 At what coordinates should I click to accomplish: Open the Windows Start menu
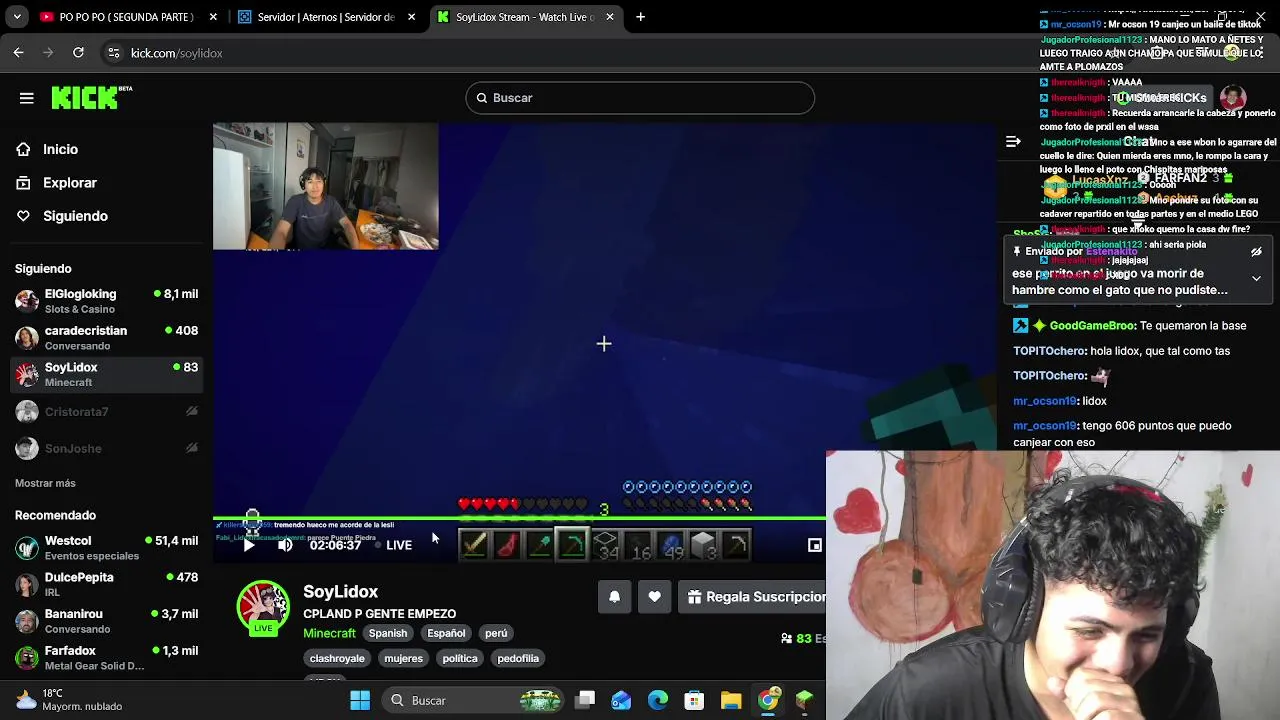tap(360, 700)
